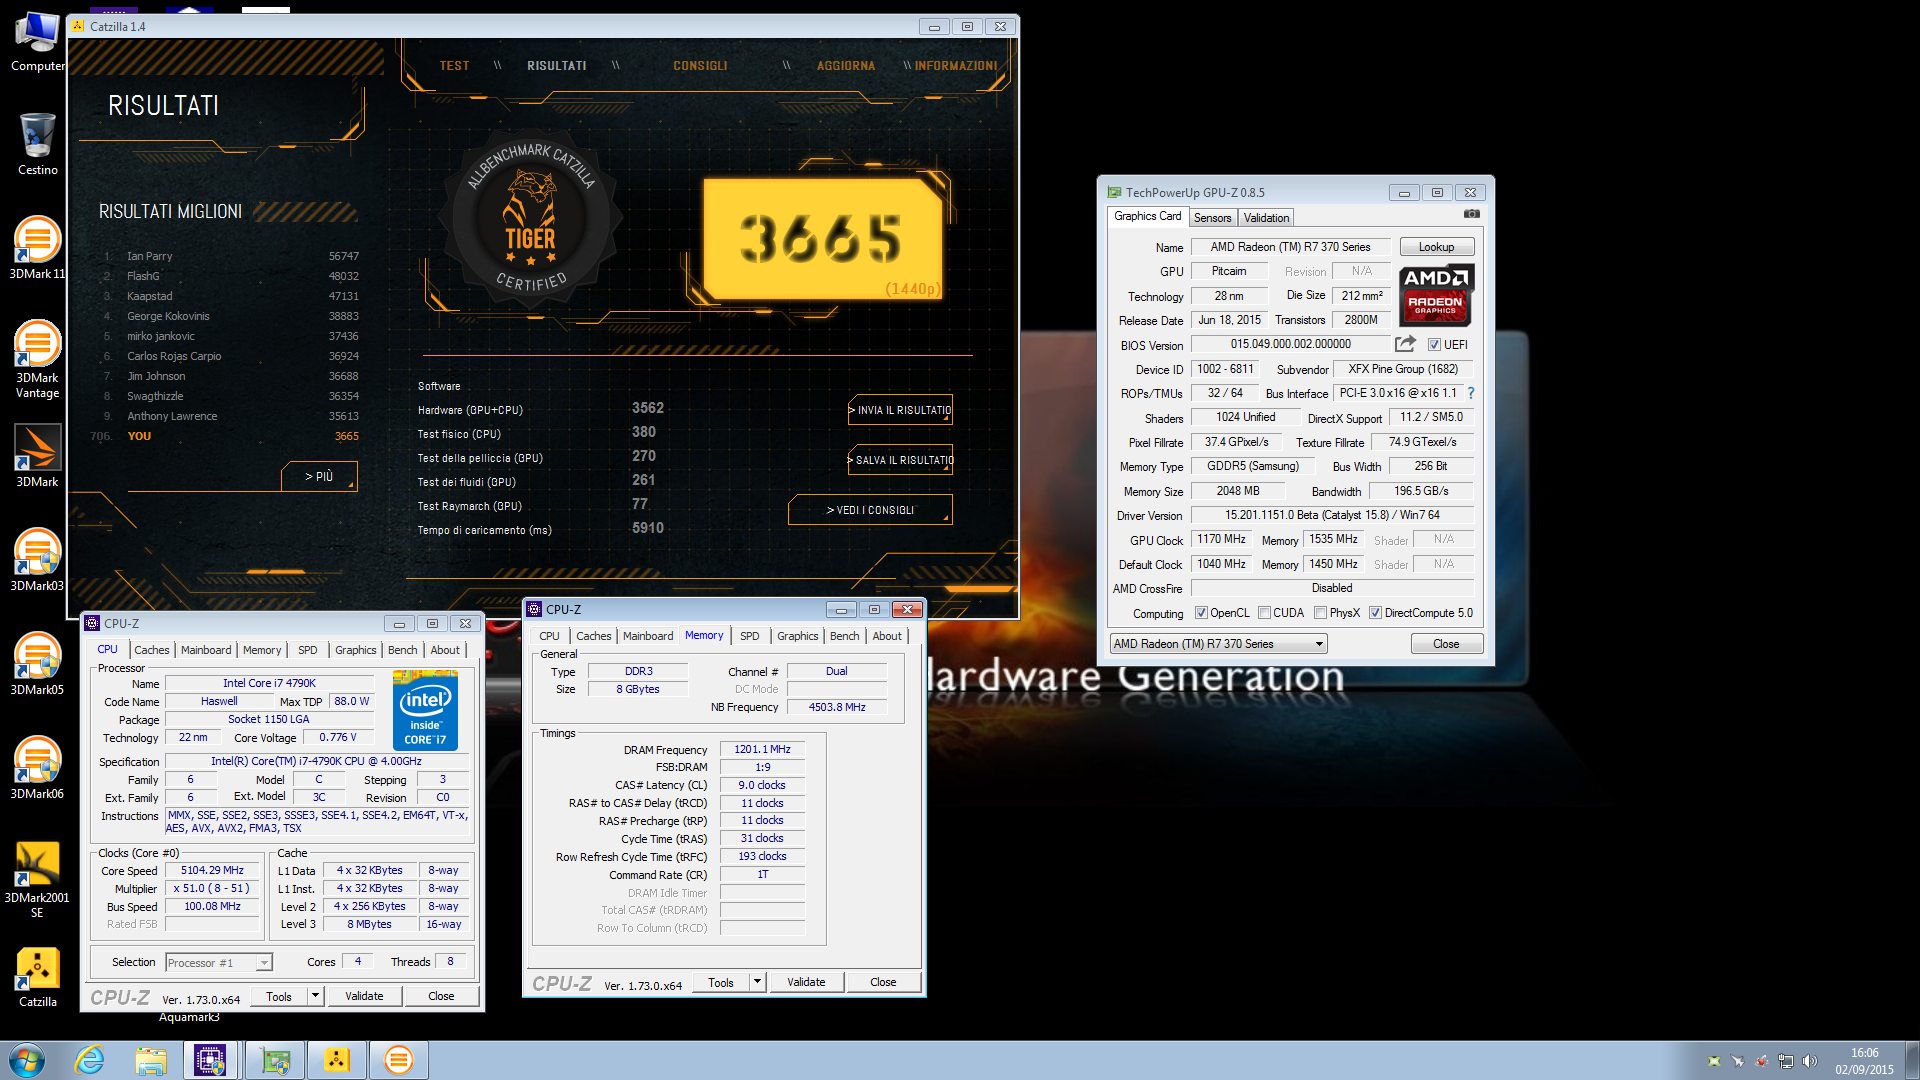Click the Windows Start orb
Viewport: 1920px width, 1080px height.
tap(27, 1060)
